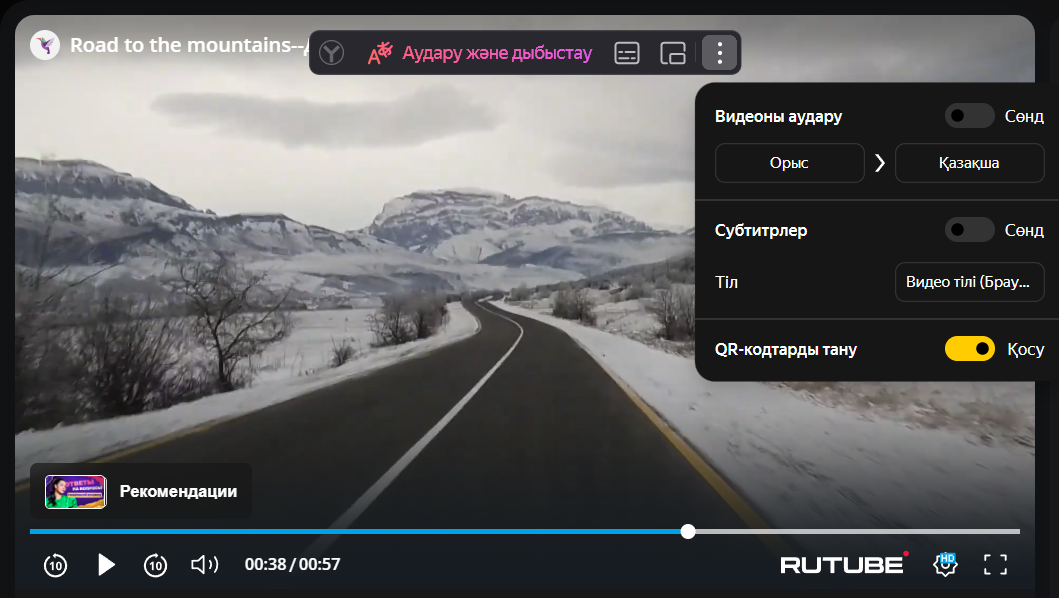Open the subtitle 'Тіл' language dropdown
The height and width of the screenshot is (598, 1059).
tap(968, 282)
